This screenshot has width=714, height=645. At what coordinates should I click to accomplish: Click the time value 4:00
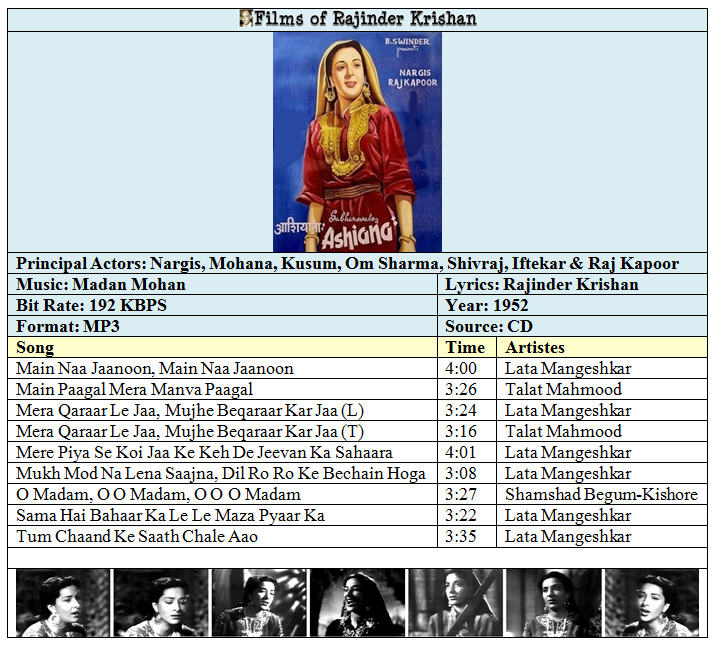(x=461, y=368)
